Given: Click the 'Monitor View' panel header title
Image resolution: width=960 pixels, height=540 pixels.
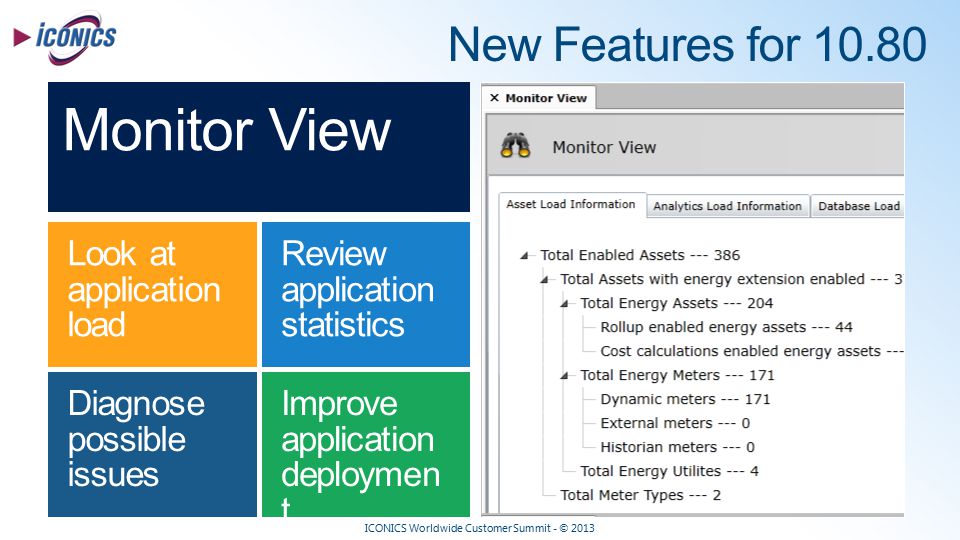Looking at the screenshot, I should pos(604,148).
